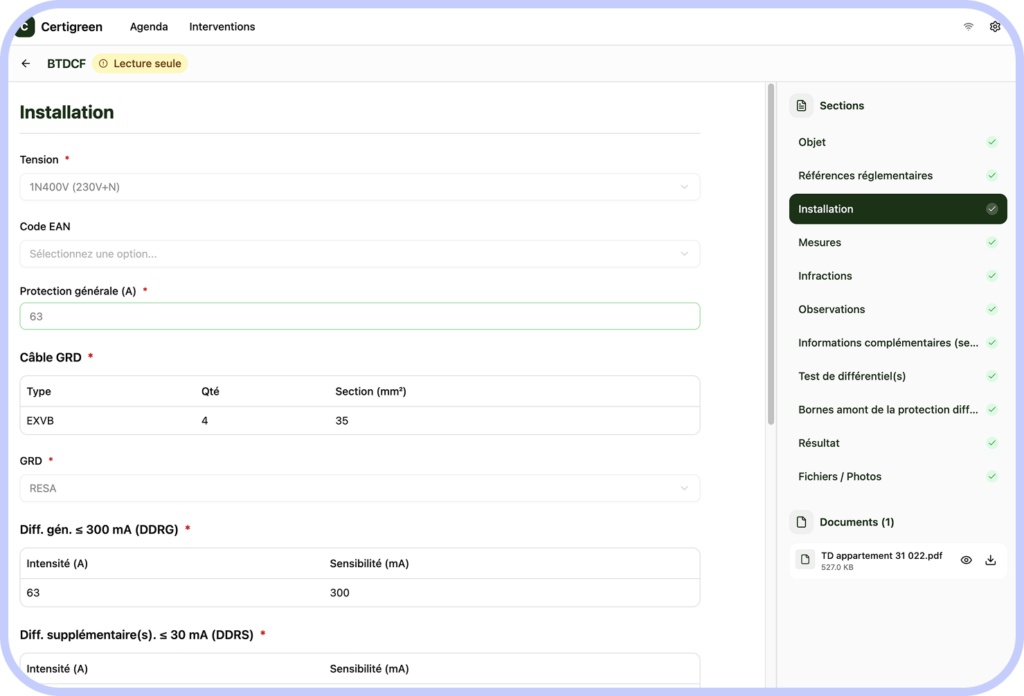Click the TD appartement 31 022.pdf filename
The height and width of the screenshot is (696, 1024).
point(881,556)
